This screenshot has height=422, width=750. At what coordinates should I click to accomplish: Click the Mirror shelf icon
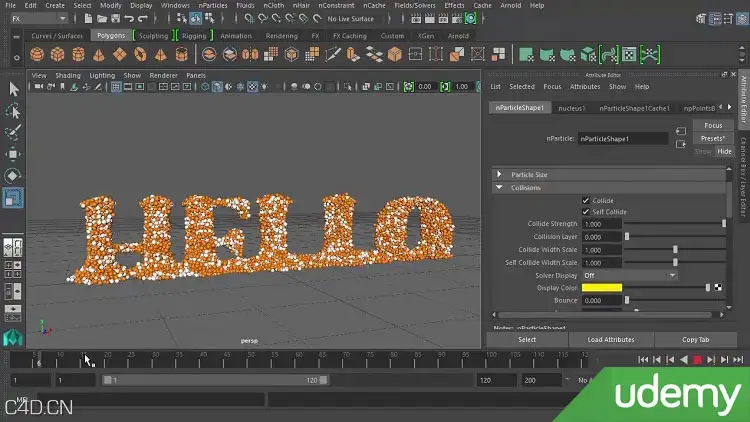250,54
